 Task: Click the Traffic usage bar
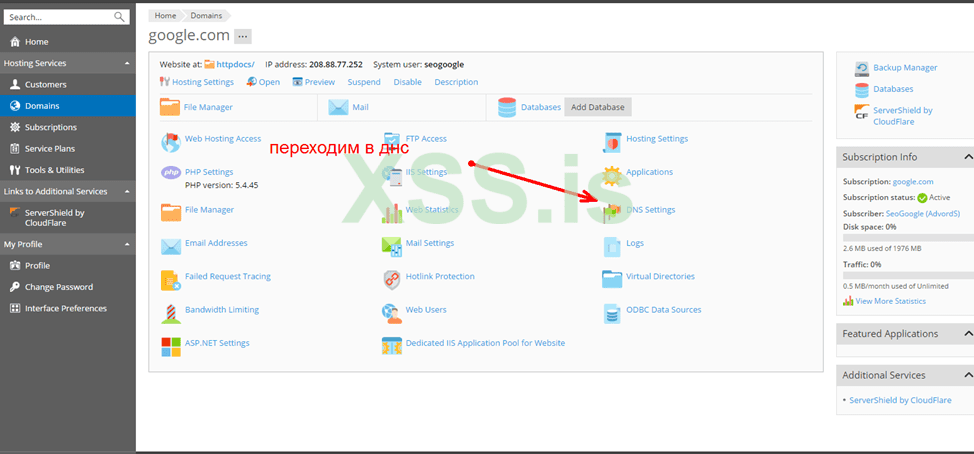(x=908, y=275)
